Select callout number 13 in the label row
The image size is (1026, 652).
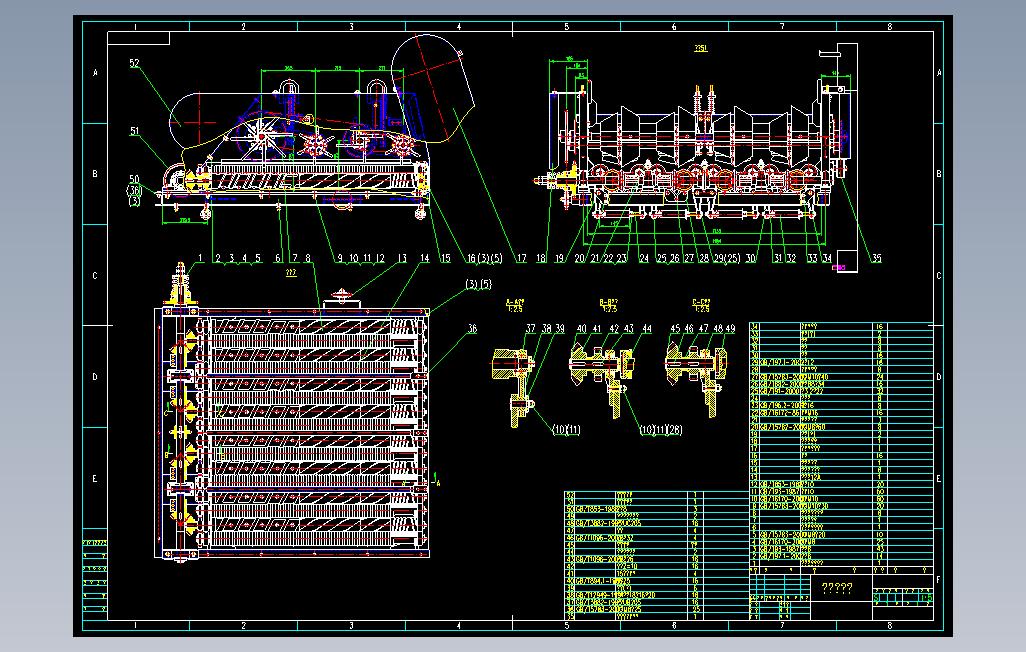coord(402,259)
